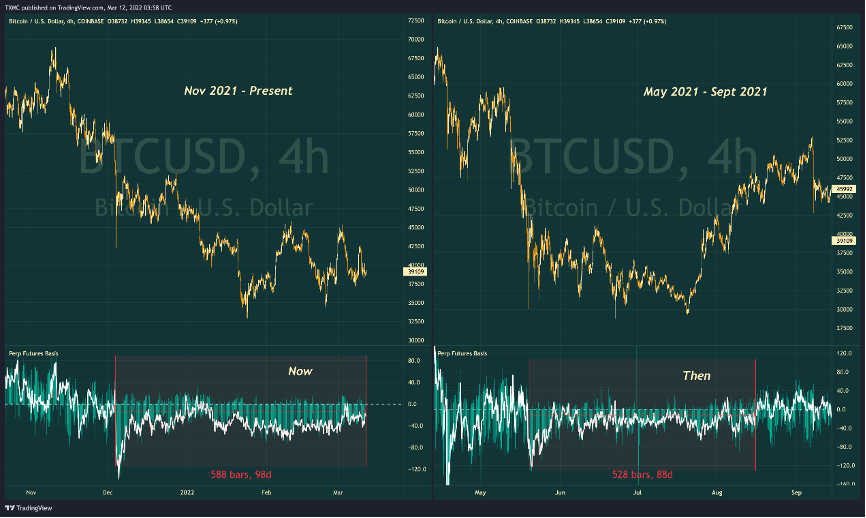The width and height of the screenshot is (866, 518).
Task: Click the left chart's 'Perp Futures Basis' indicator title
Action: pyautogui.click(x=33, y=353)
